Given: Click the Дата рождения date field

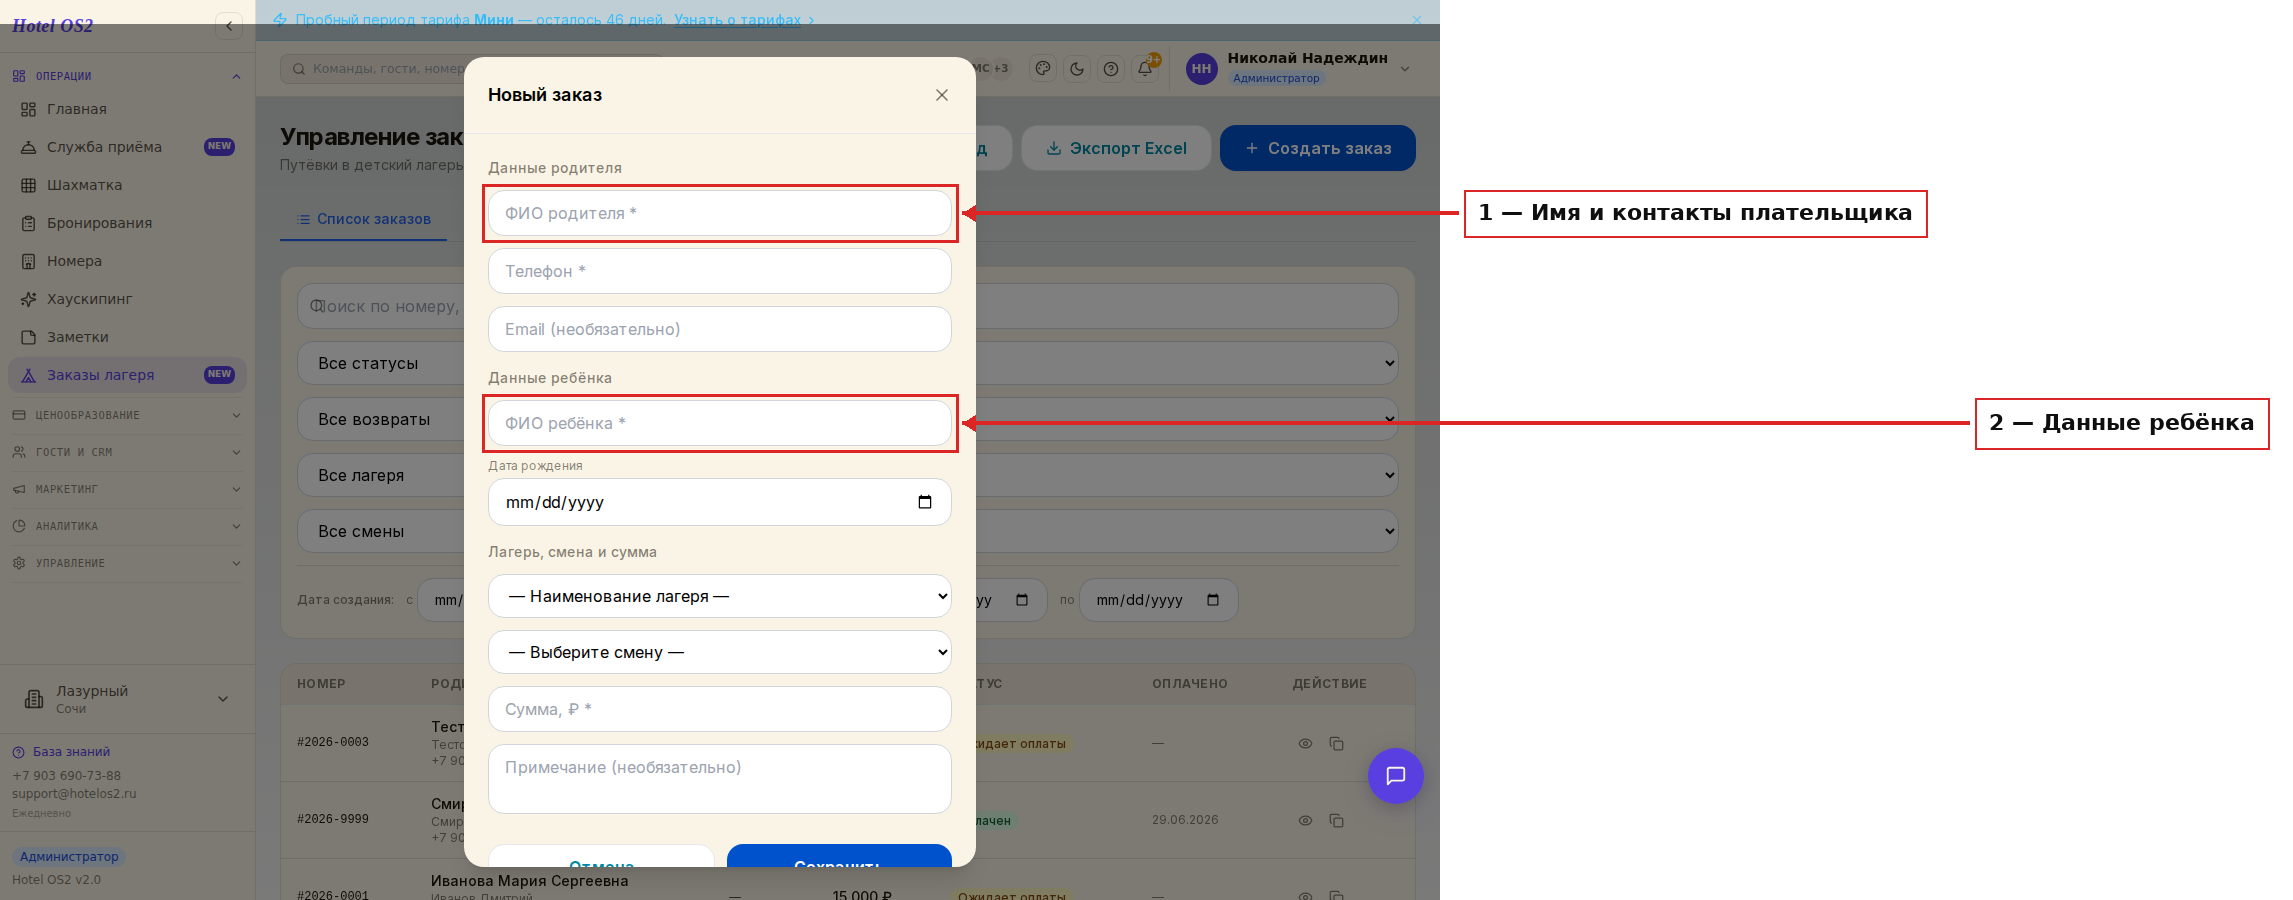Looking at the screenshot, I should (719, 502).
